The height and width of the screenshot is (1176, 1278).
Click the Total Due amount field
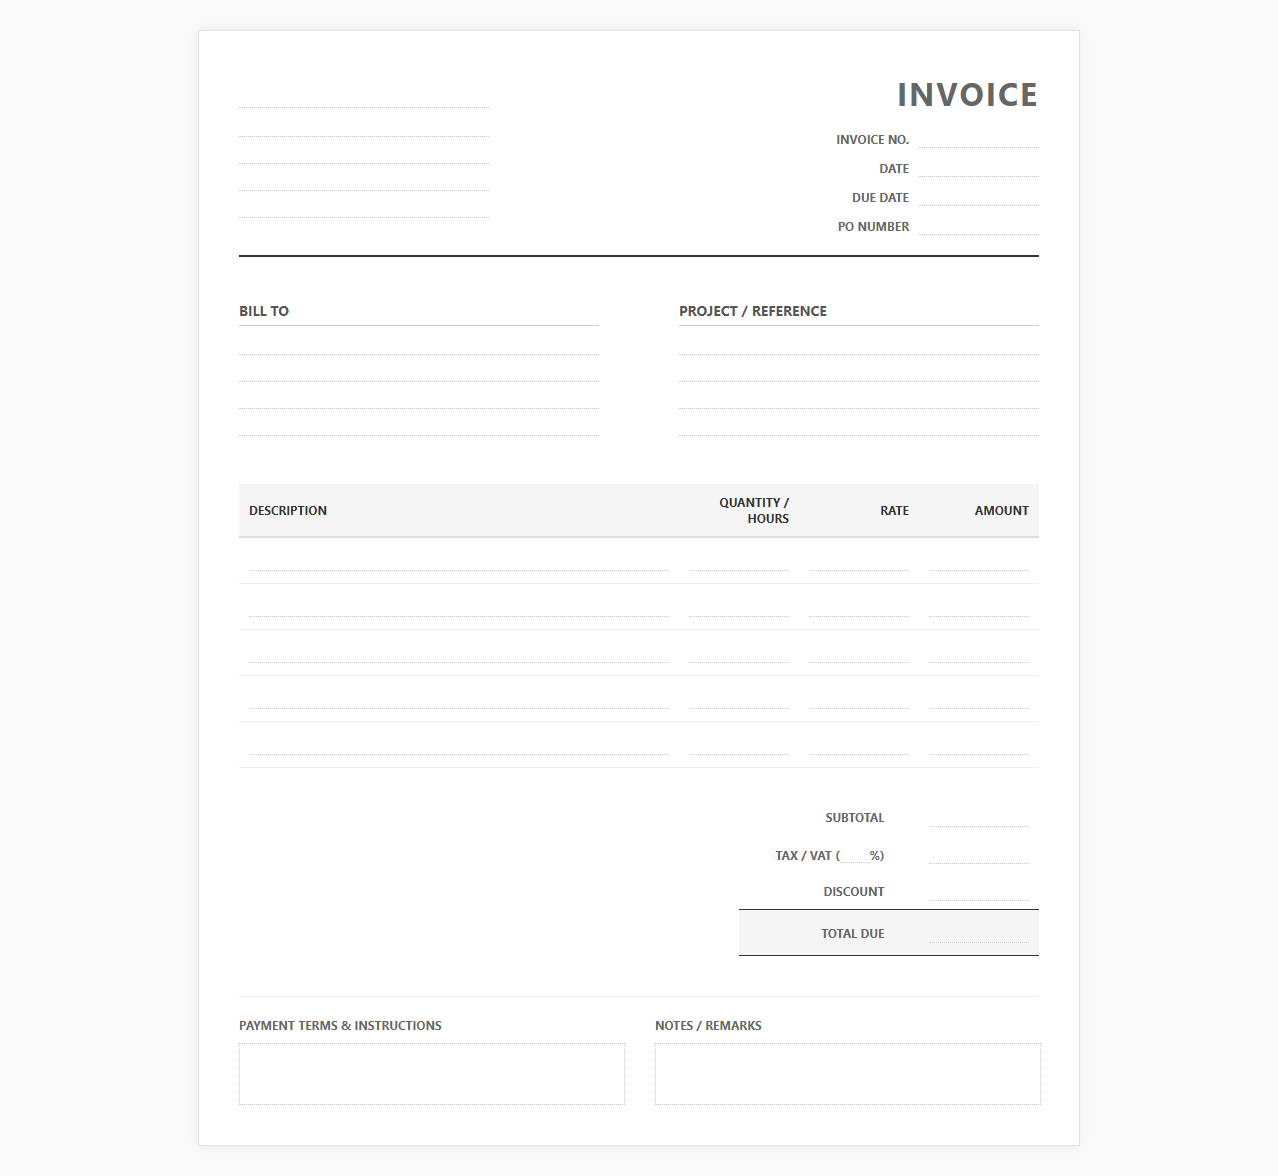tap(979, 933)
